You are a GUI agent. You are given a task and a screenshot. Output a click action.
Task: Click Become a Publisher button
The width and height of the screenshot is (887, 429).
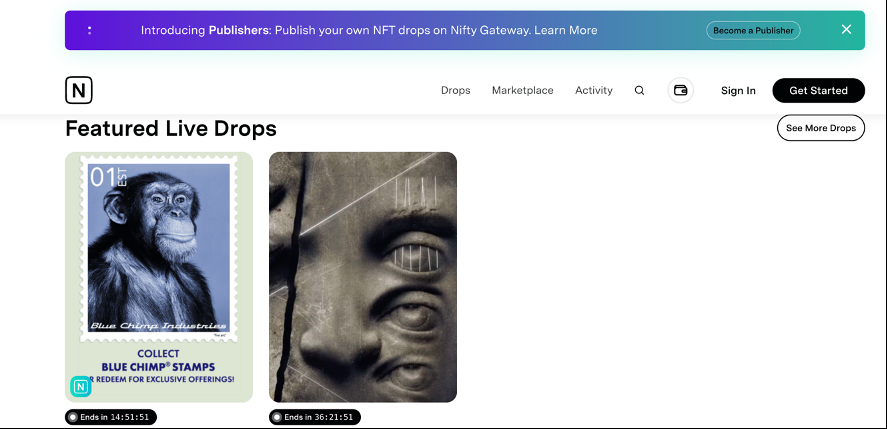tap(753, 31)
